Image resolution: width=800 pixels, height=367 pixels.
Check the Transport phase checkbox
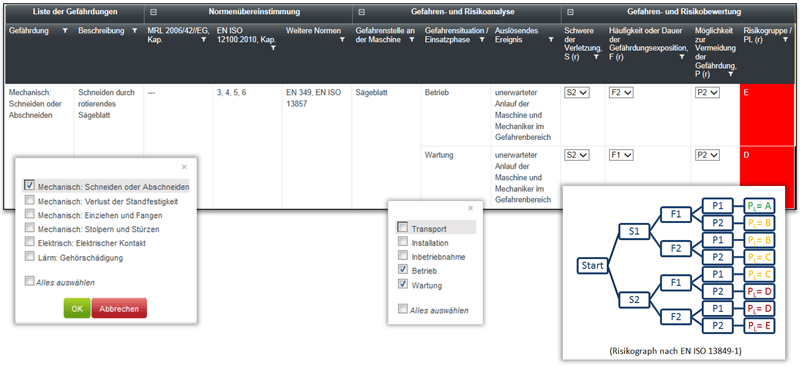[x=403, y=227]
